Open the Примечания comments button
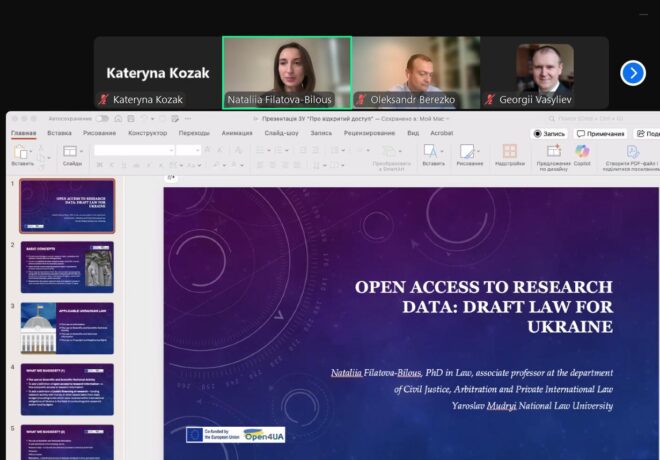660x460 pixels. click(601, 133)
